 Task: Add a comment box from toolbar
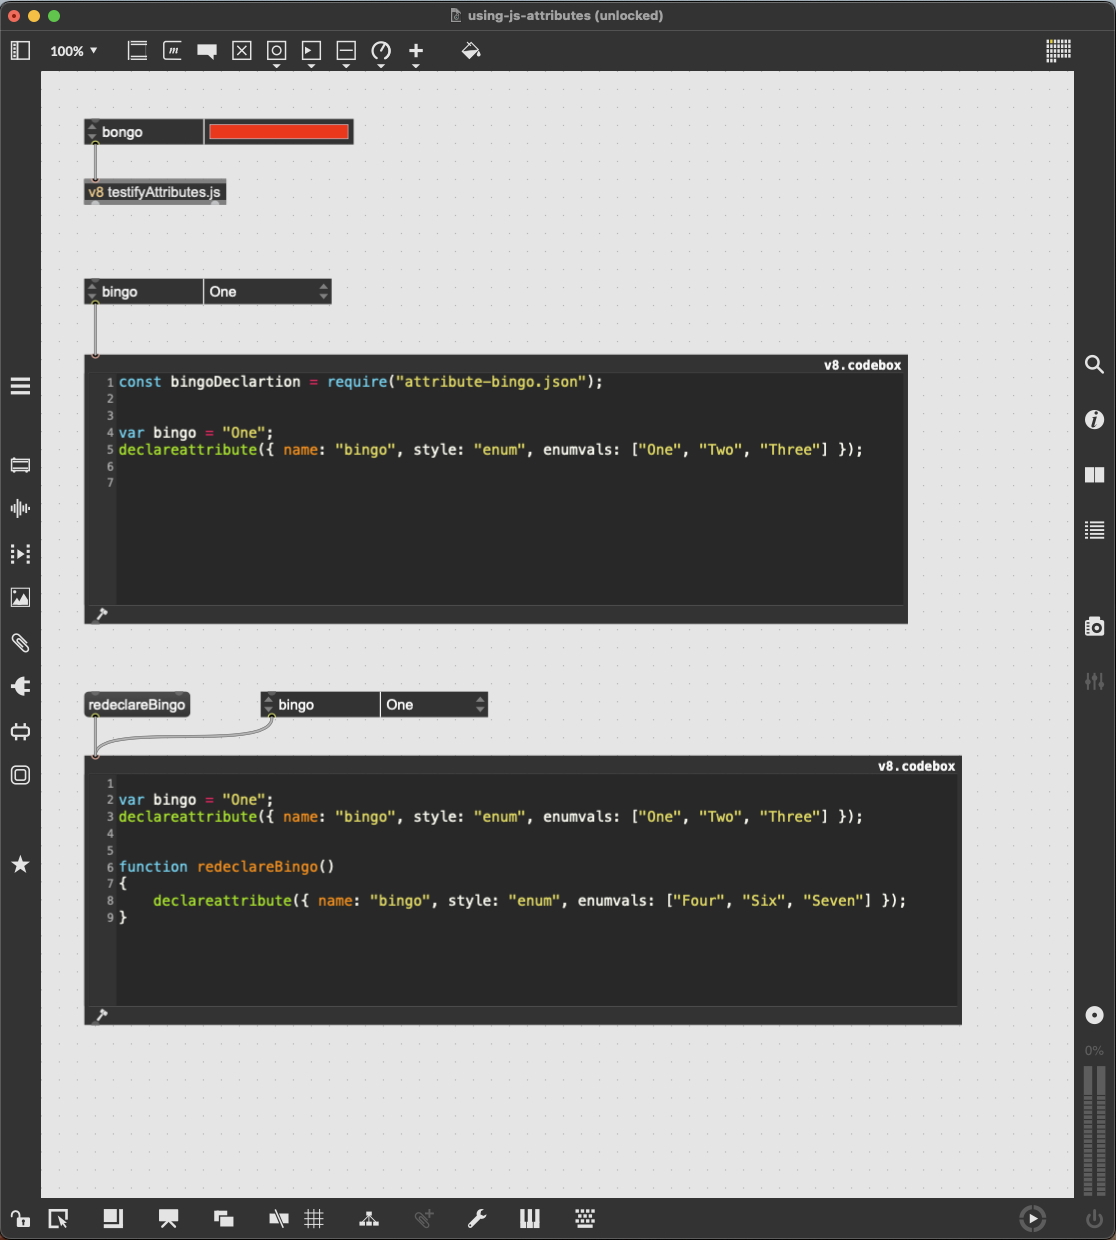click(x=207, y=51)
